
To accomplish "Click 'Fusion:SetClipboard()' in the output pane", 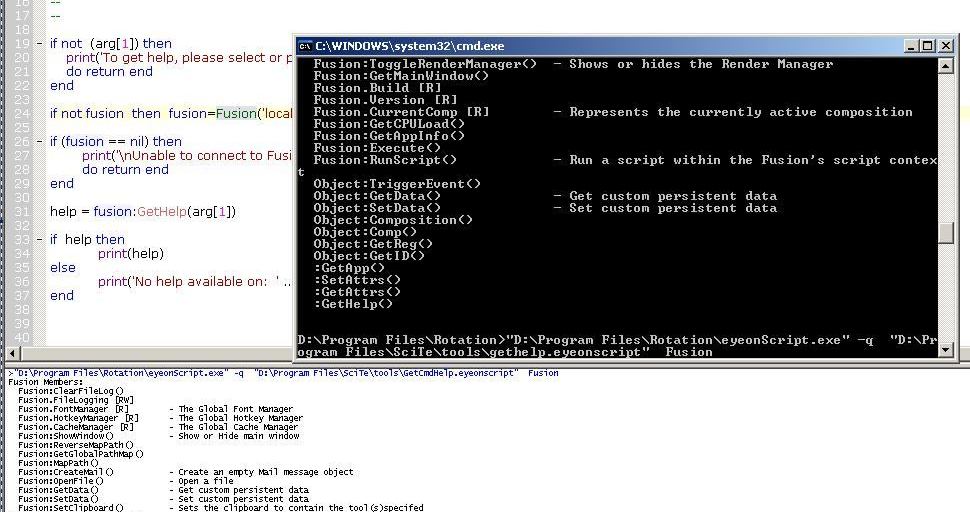I will [71, 508].
